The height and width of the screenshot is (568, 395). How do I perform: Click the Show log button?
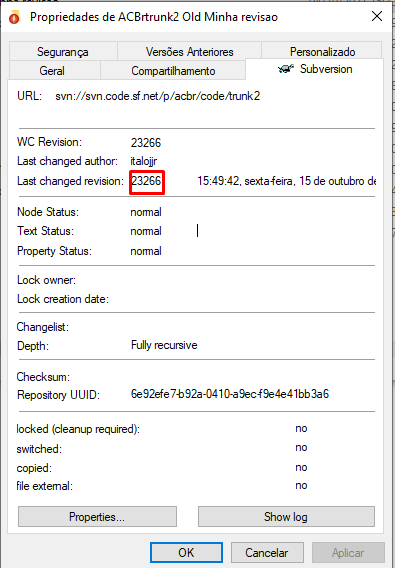pyautogui.click(x=286, y=517)
